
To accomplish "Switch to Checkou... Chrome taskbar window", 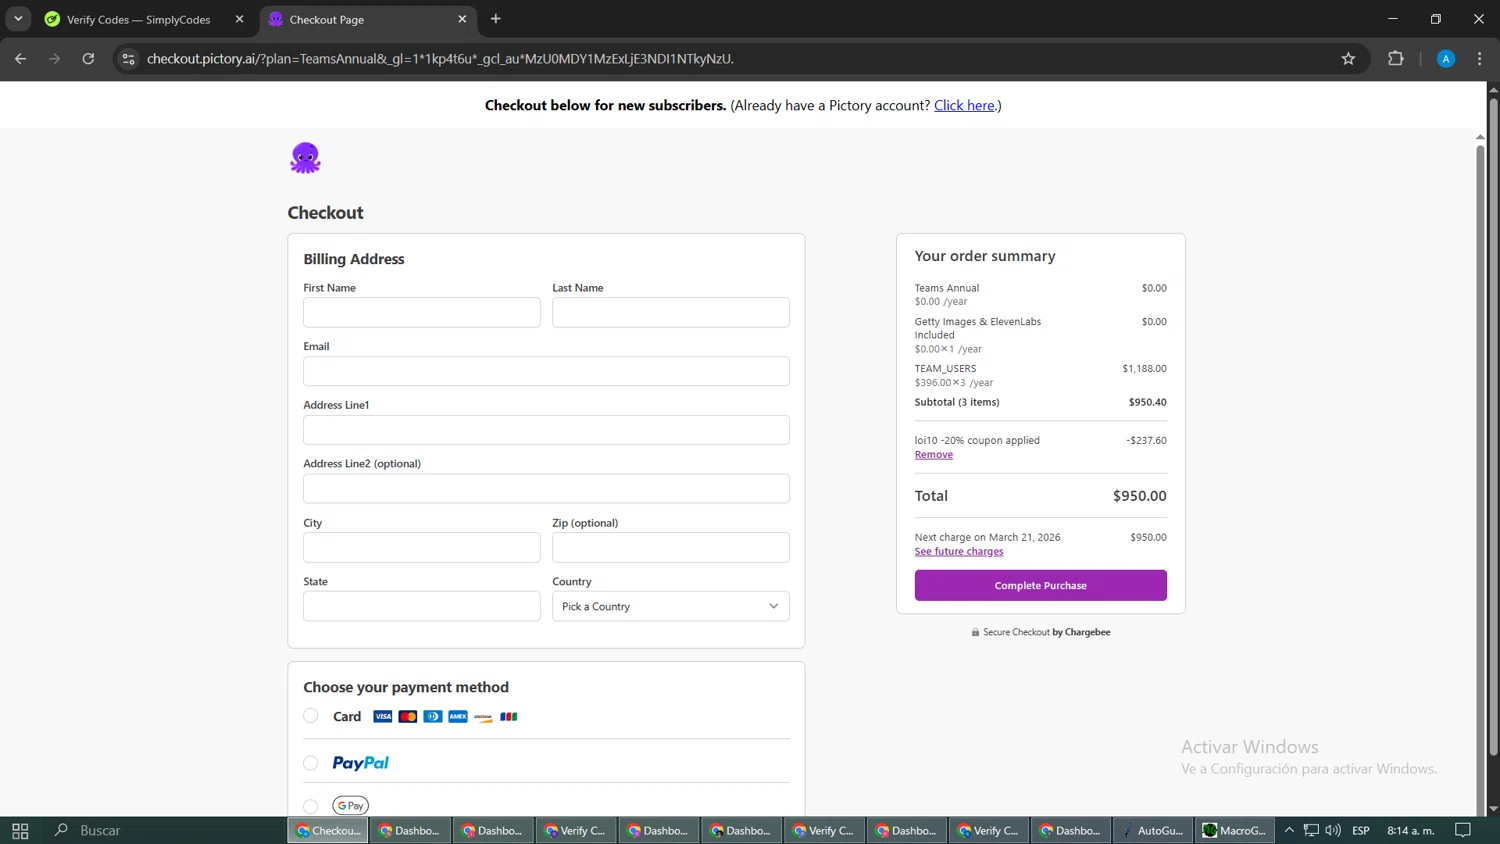I will coord(328,830).
